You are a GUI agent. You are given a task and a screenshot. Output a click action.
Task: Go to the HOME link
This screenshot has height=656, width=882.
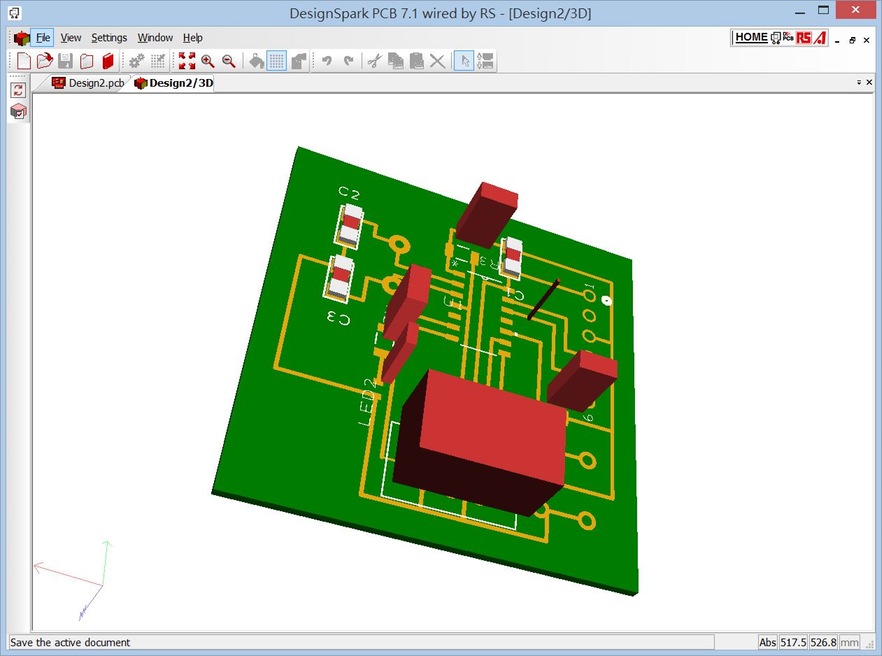[x=751, y=37]
